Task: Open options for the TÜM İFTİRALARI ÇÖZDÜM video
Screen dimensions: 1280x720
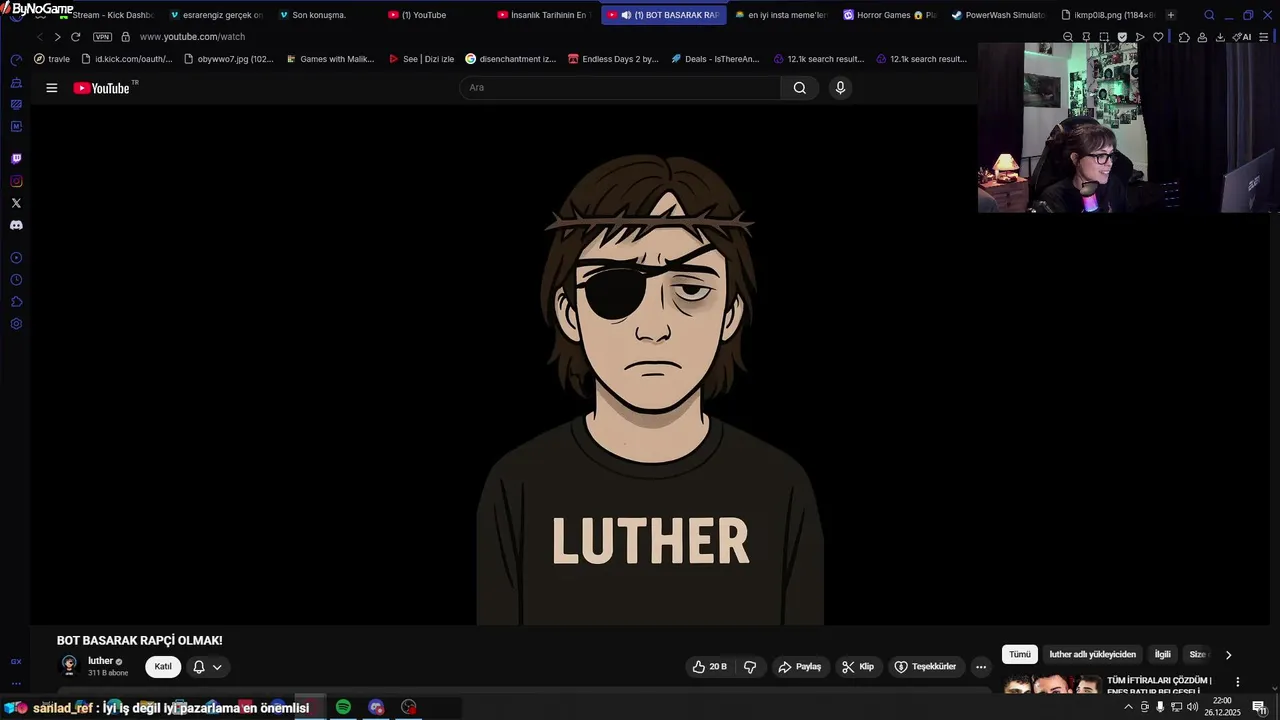Action: 1237,682
